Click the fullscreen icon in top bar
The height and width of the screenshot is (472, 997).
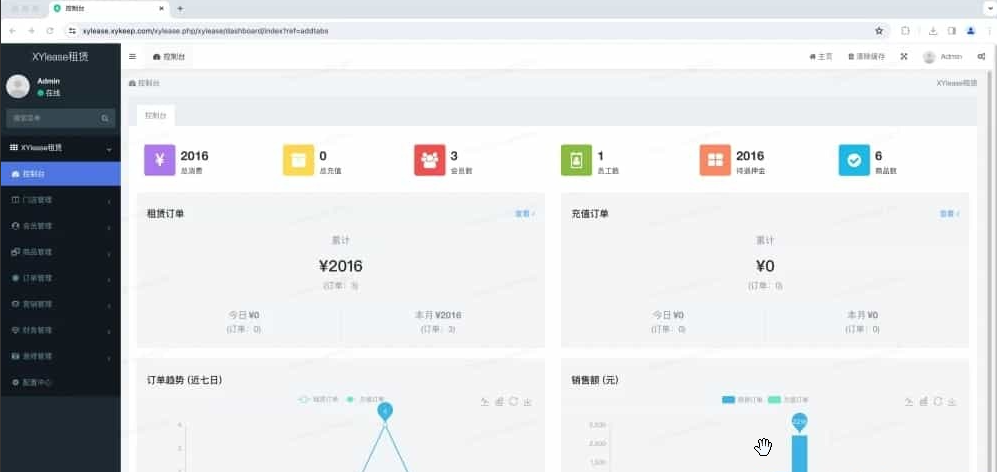[904, 56]
